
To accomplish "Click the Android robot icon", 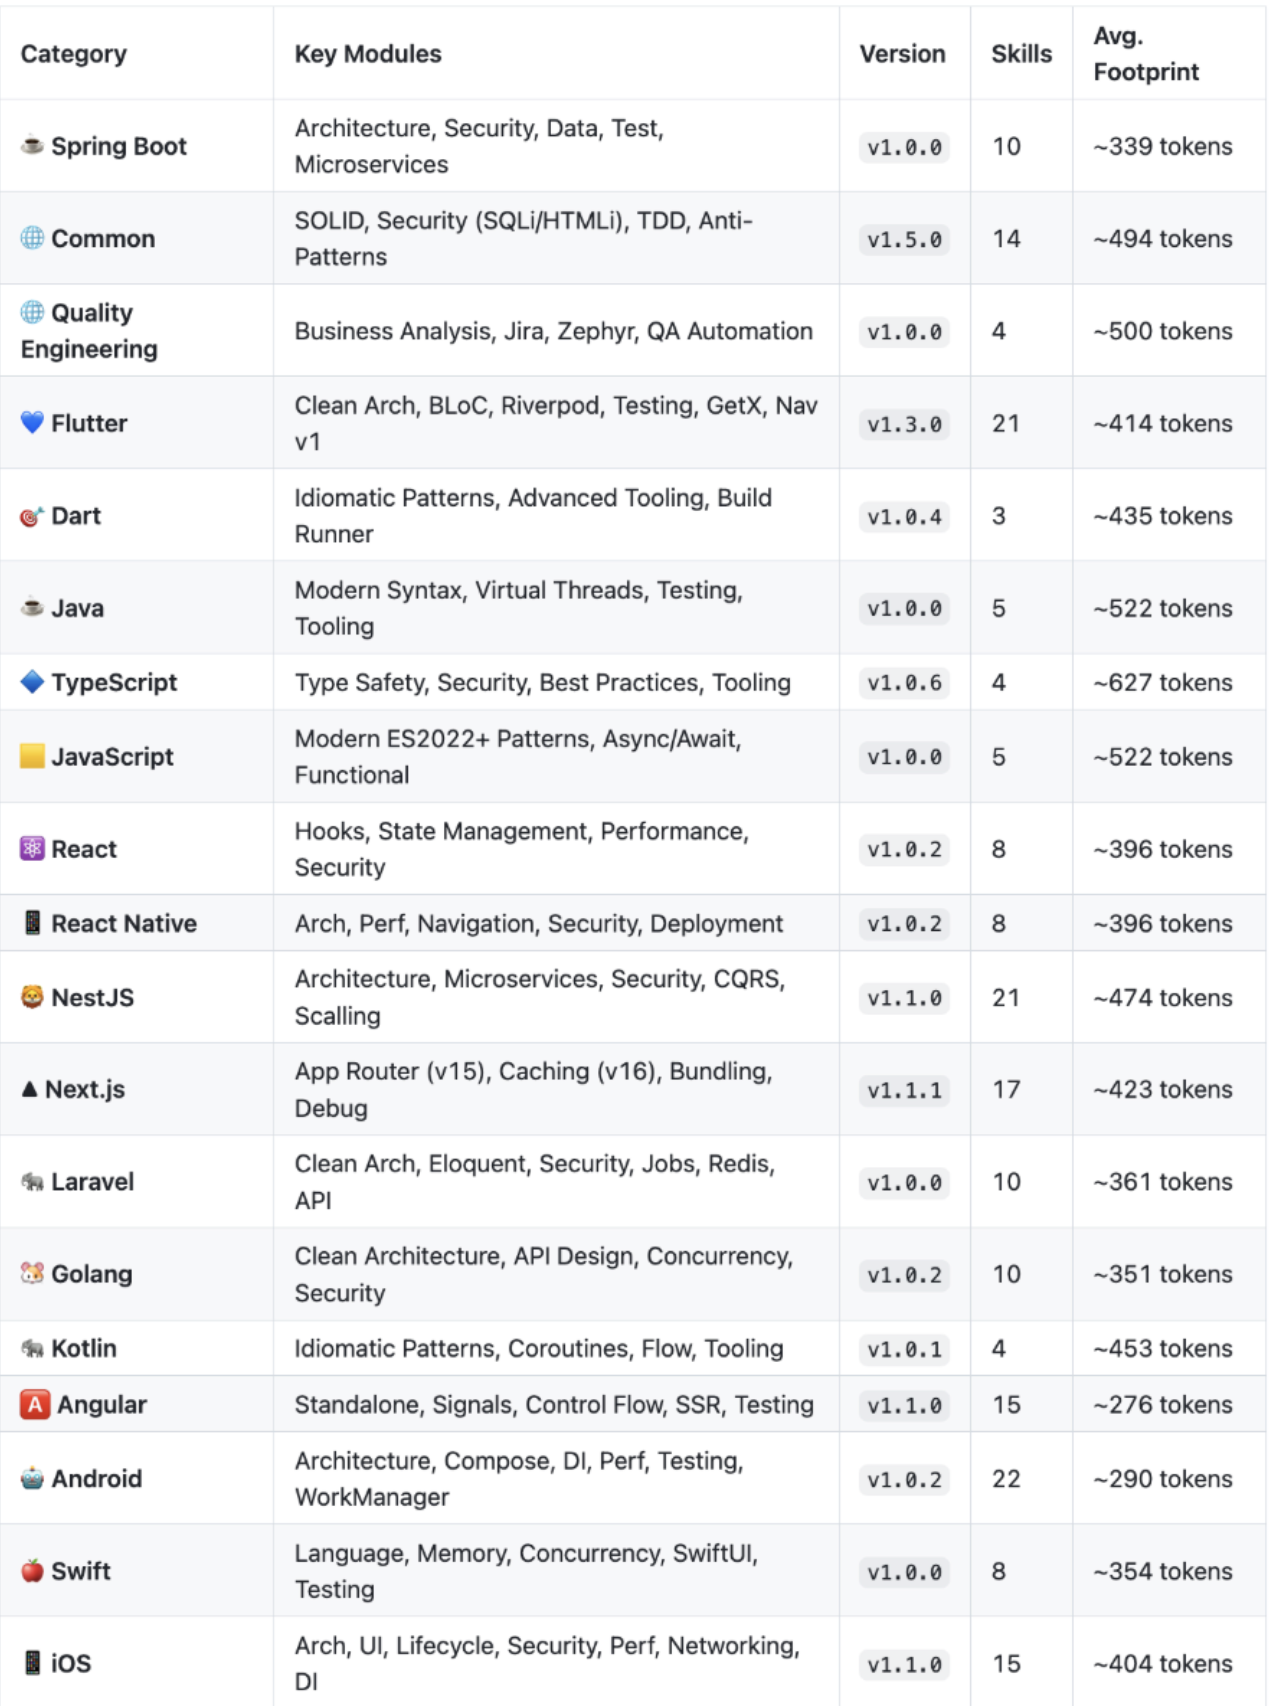I will (x=32, y=1478).
